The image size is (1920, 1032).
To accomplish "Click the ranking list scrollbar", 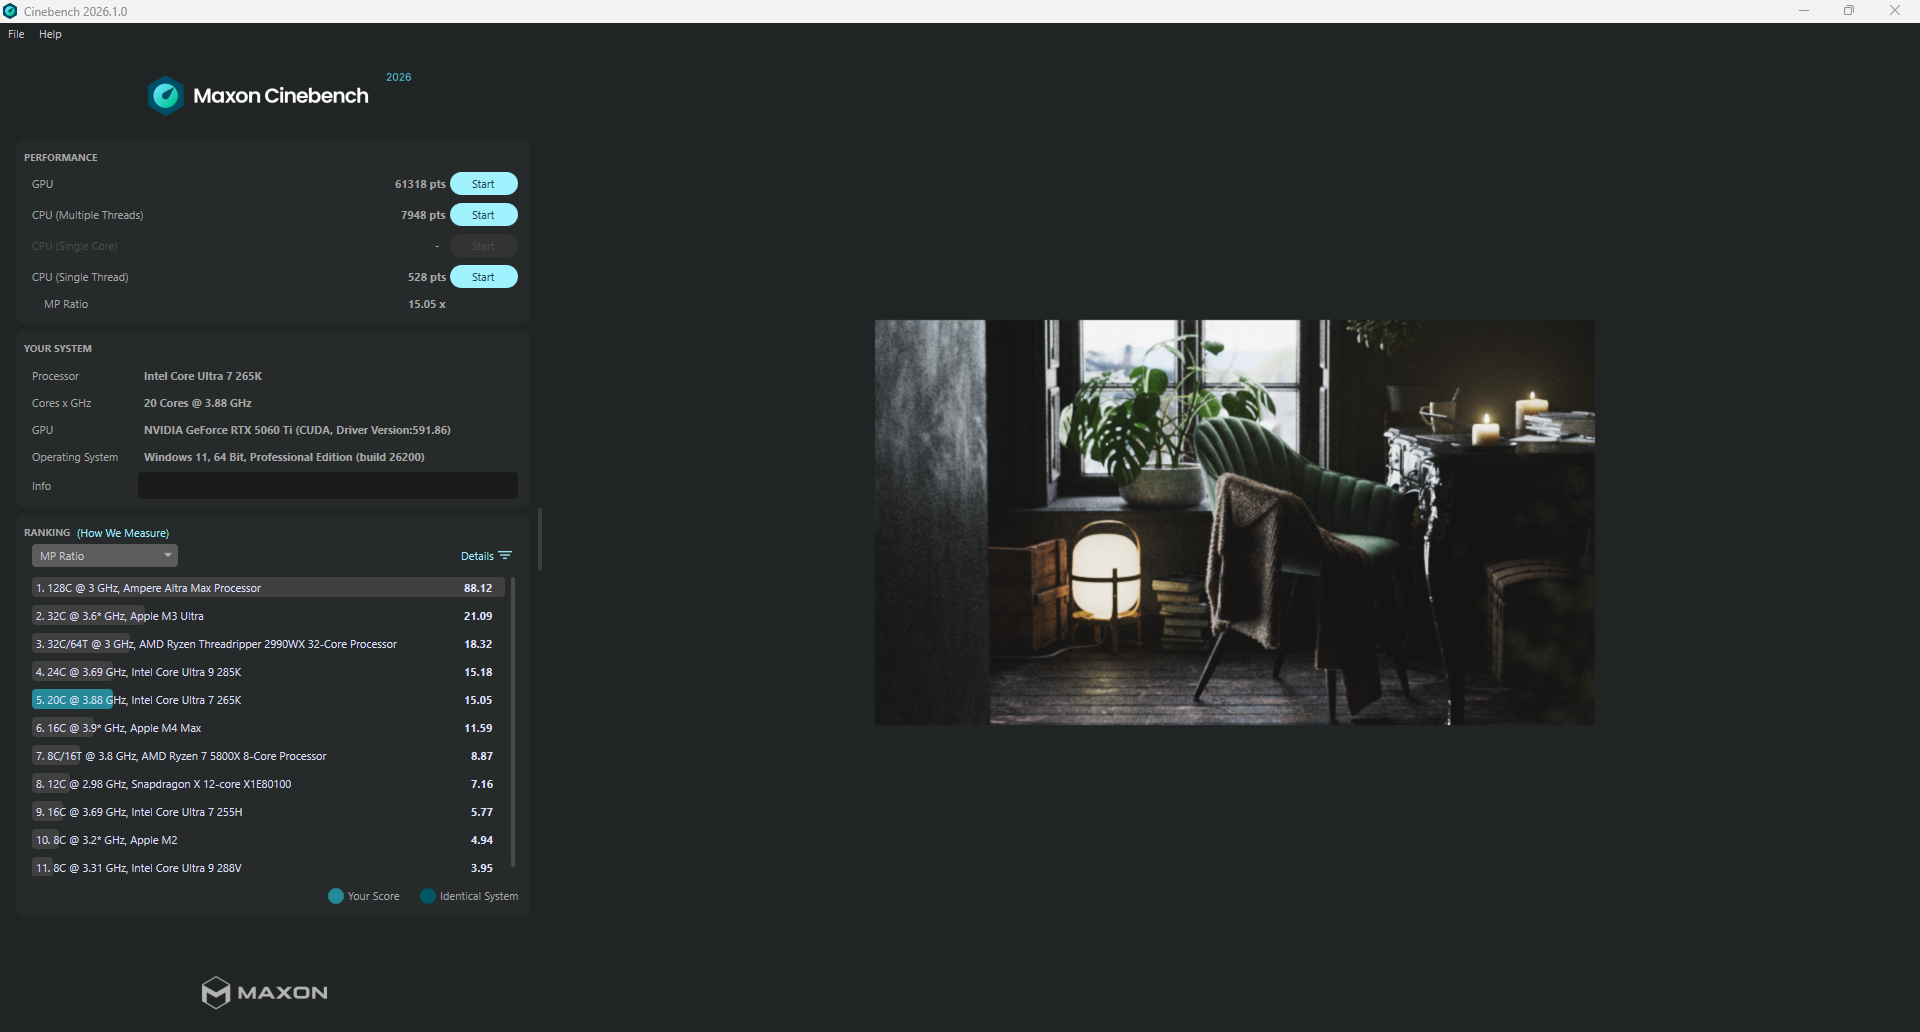I will point(513,721).
